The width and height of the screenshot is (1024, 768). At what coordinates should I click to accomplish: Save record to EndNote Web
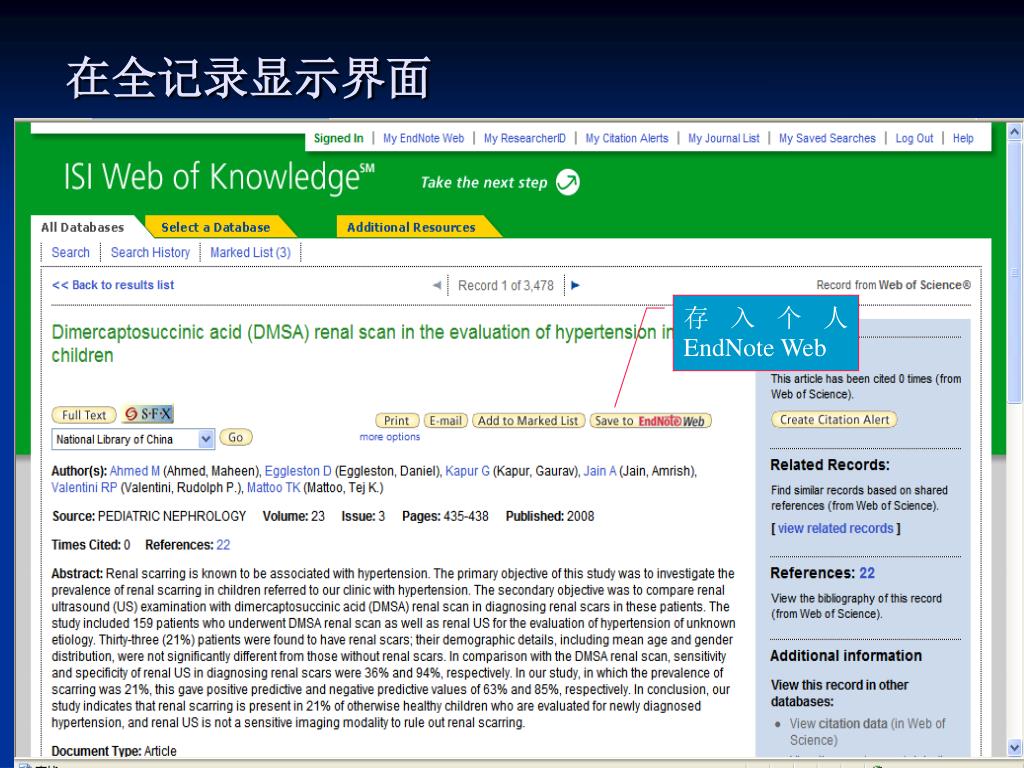point(650,421)
